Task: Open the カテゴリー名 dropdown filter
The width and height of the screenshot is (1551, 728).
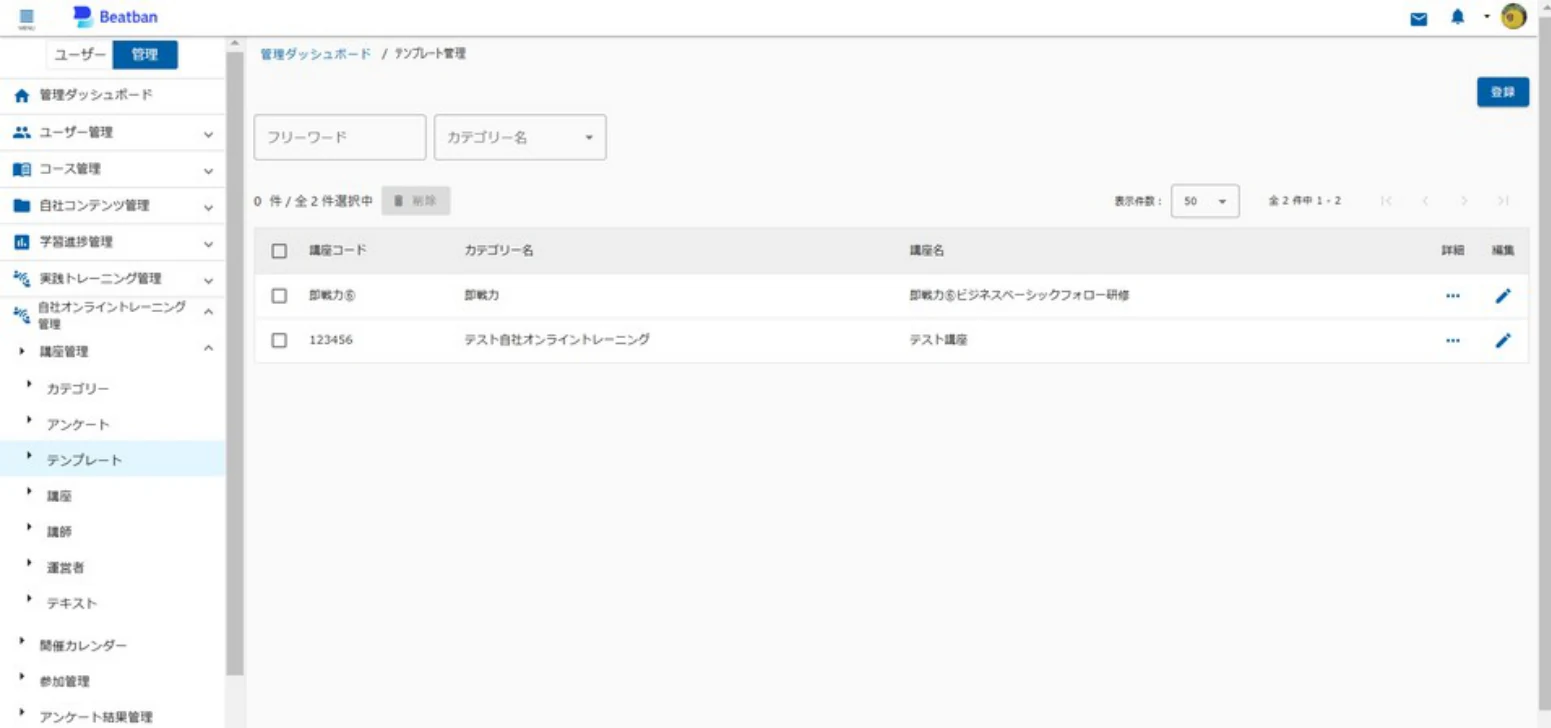Action: (x=520, y=137)
